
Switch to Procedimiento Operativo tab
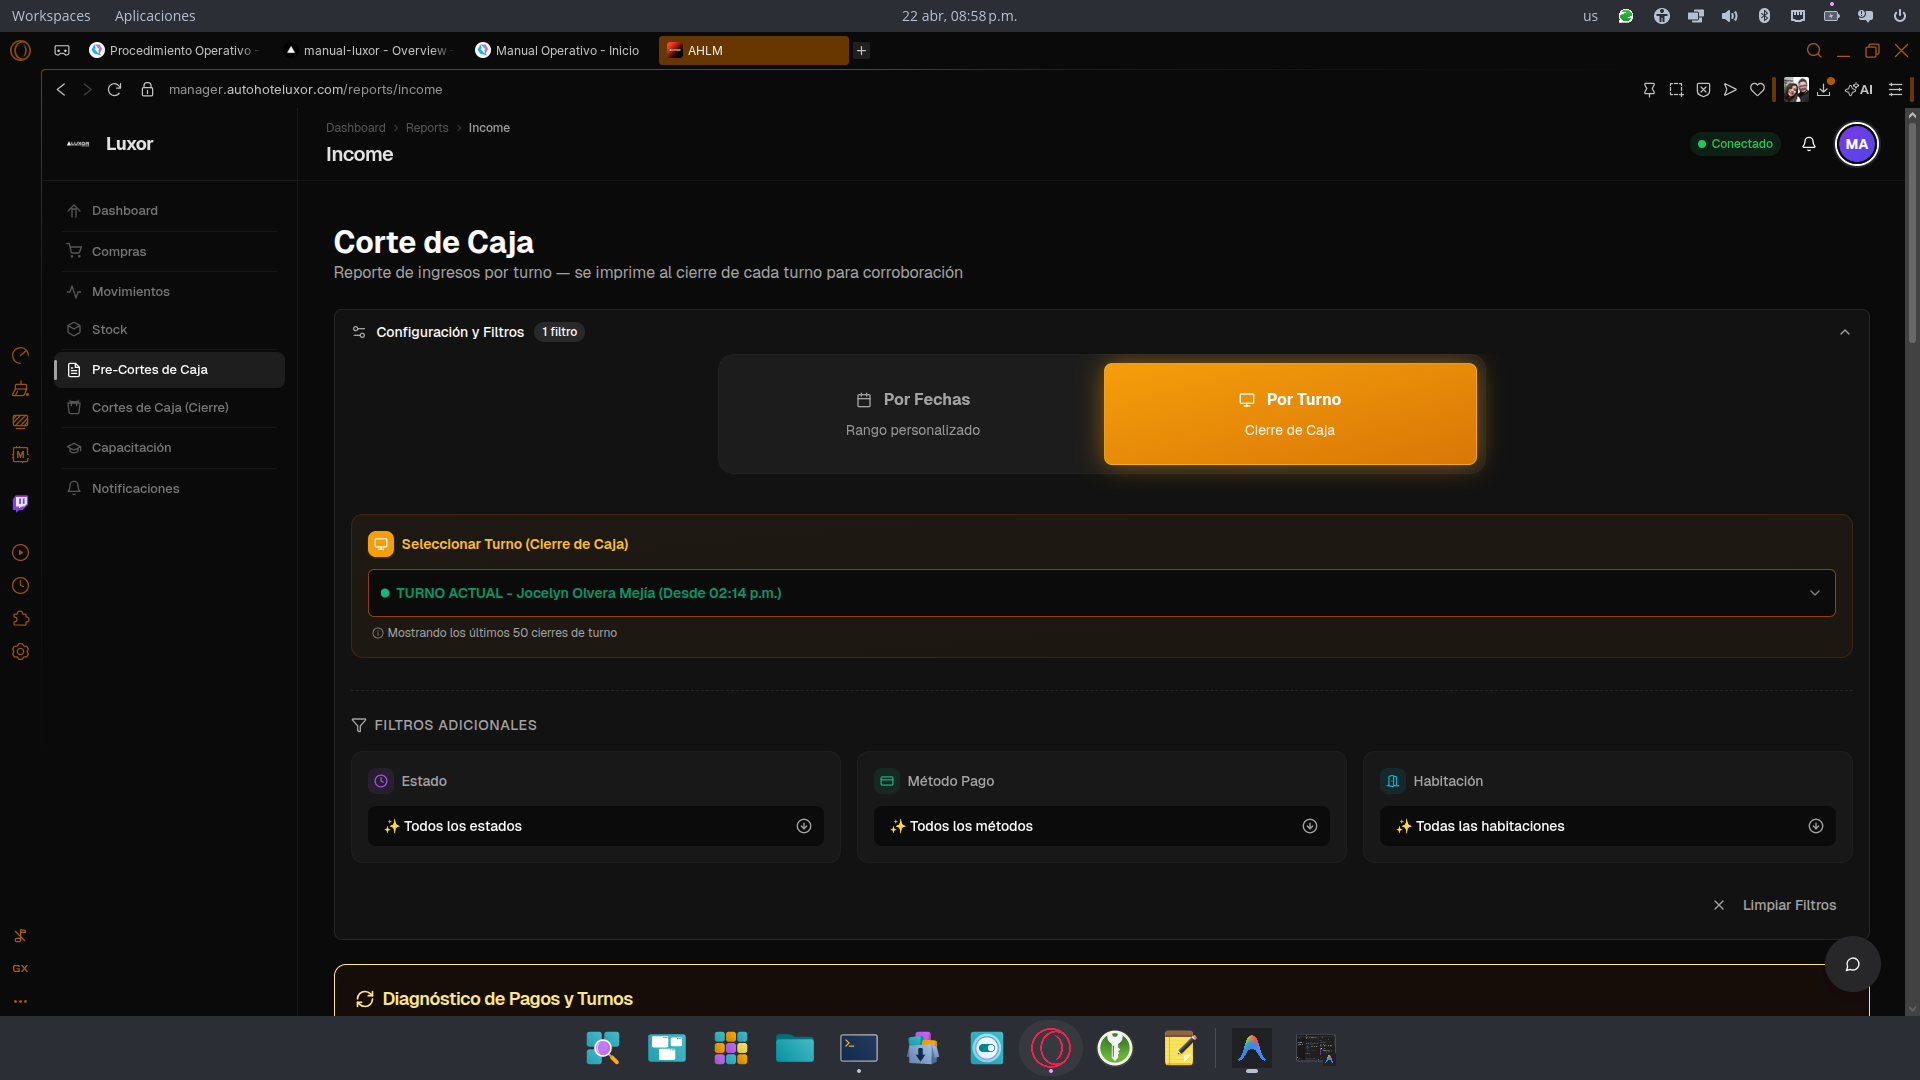(x=176, y=50)
